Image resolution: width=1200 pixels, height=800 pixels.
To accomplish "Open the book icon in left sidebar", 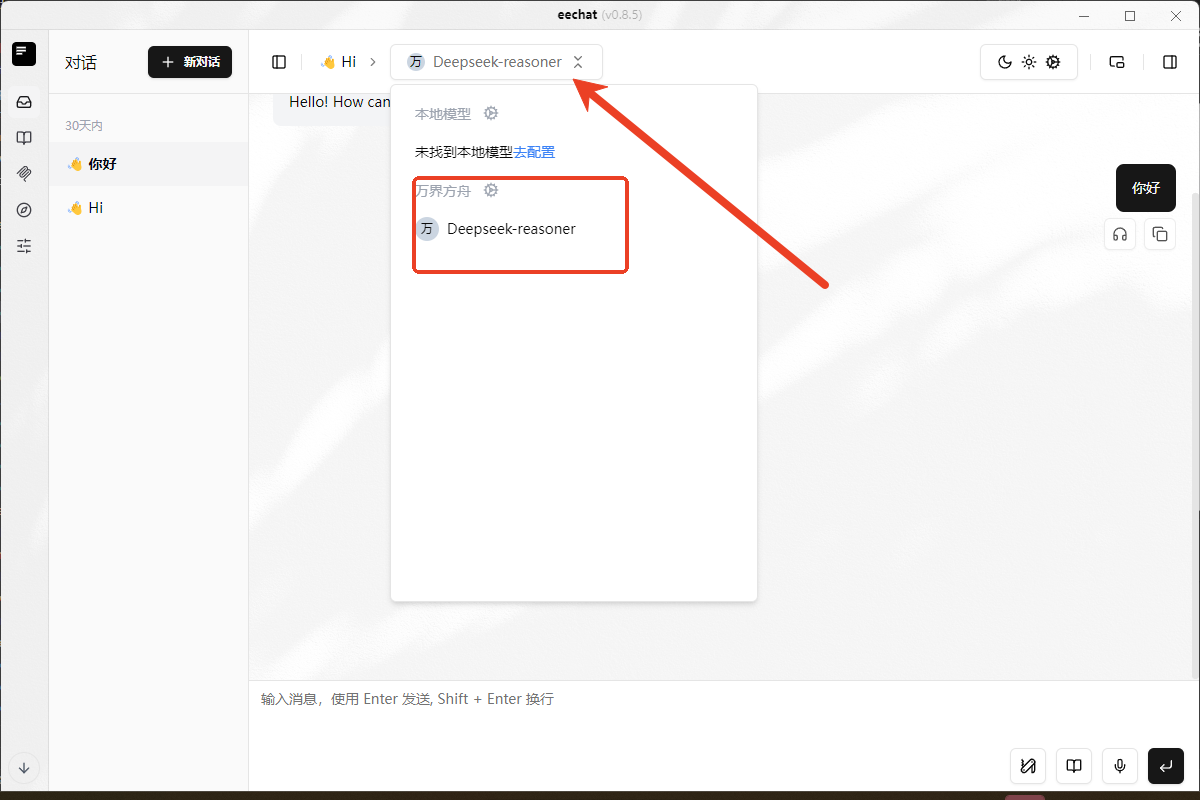I will 24,138.
